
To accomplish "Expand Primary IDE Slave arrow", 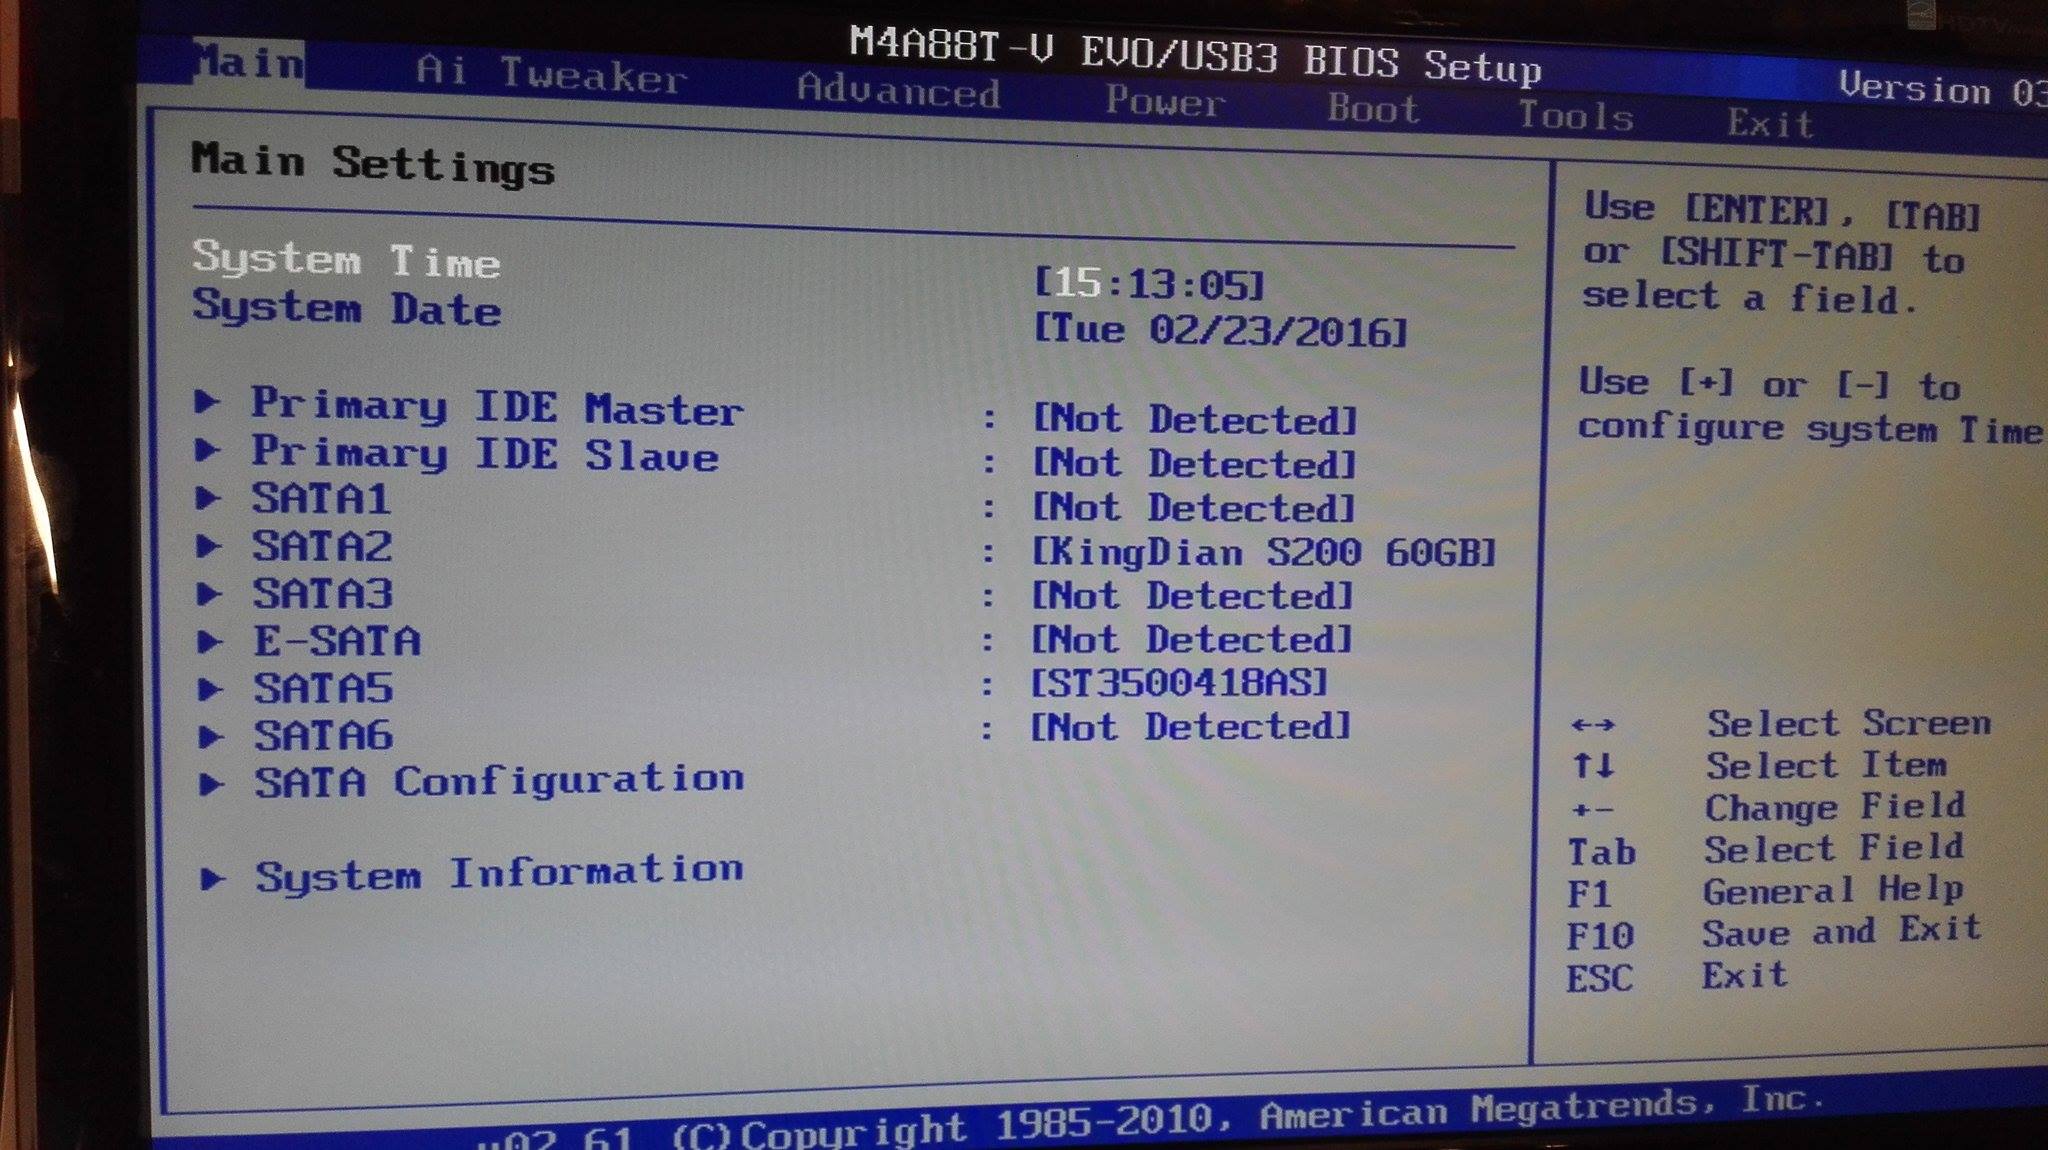I will point(207,450).
